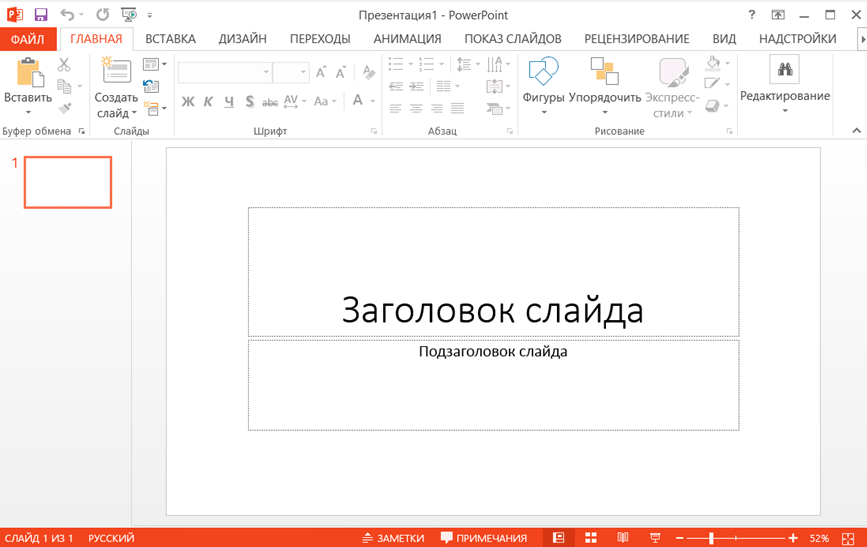
Task: Click the Save icon in quick access toolbar
Action: pos(41,15)
